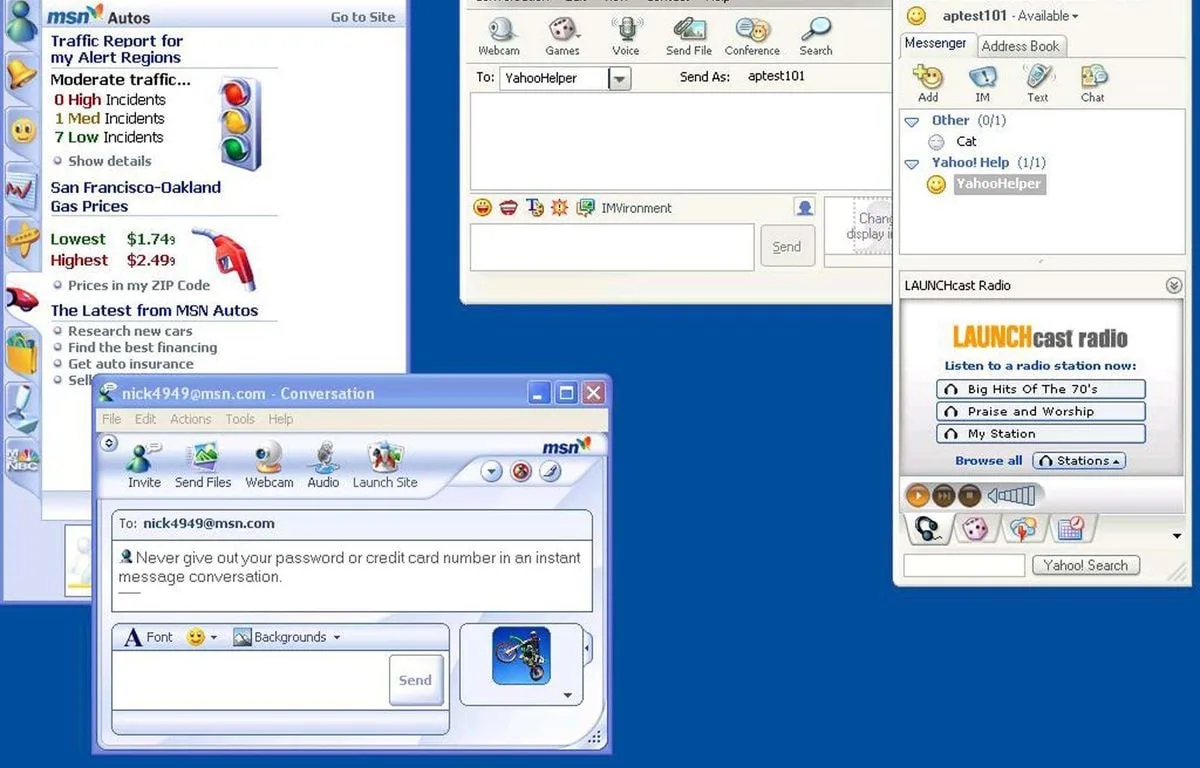The width and height of the screenshot is (1200, 768).
Task: Click Show details under traffic report
Action: pos(109,161)
